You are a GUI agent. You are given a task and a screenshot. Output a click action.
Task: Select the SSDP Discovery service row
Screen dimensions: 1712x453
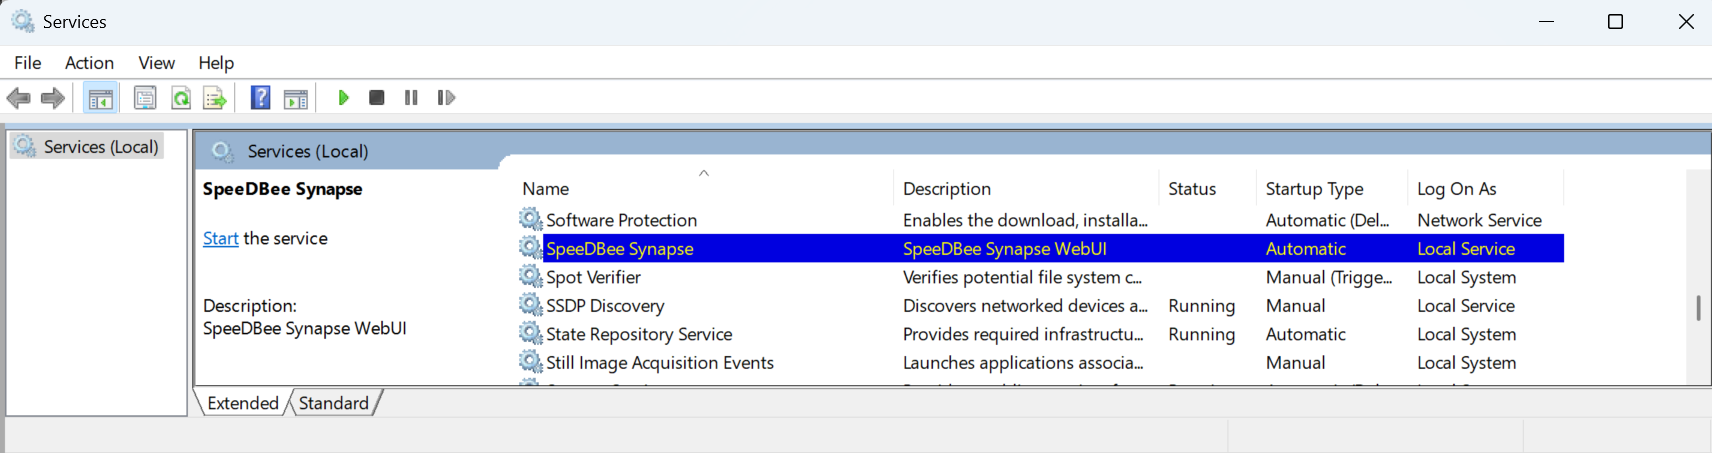[605, 306]
